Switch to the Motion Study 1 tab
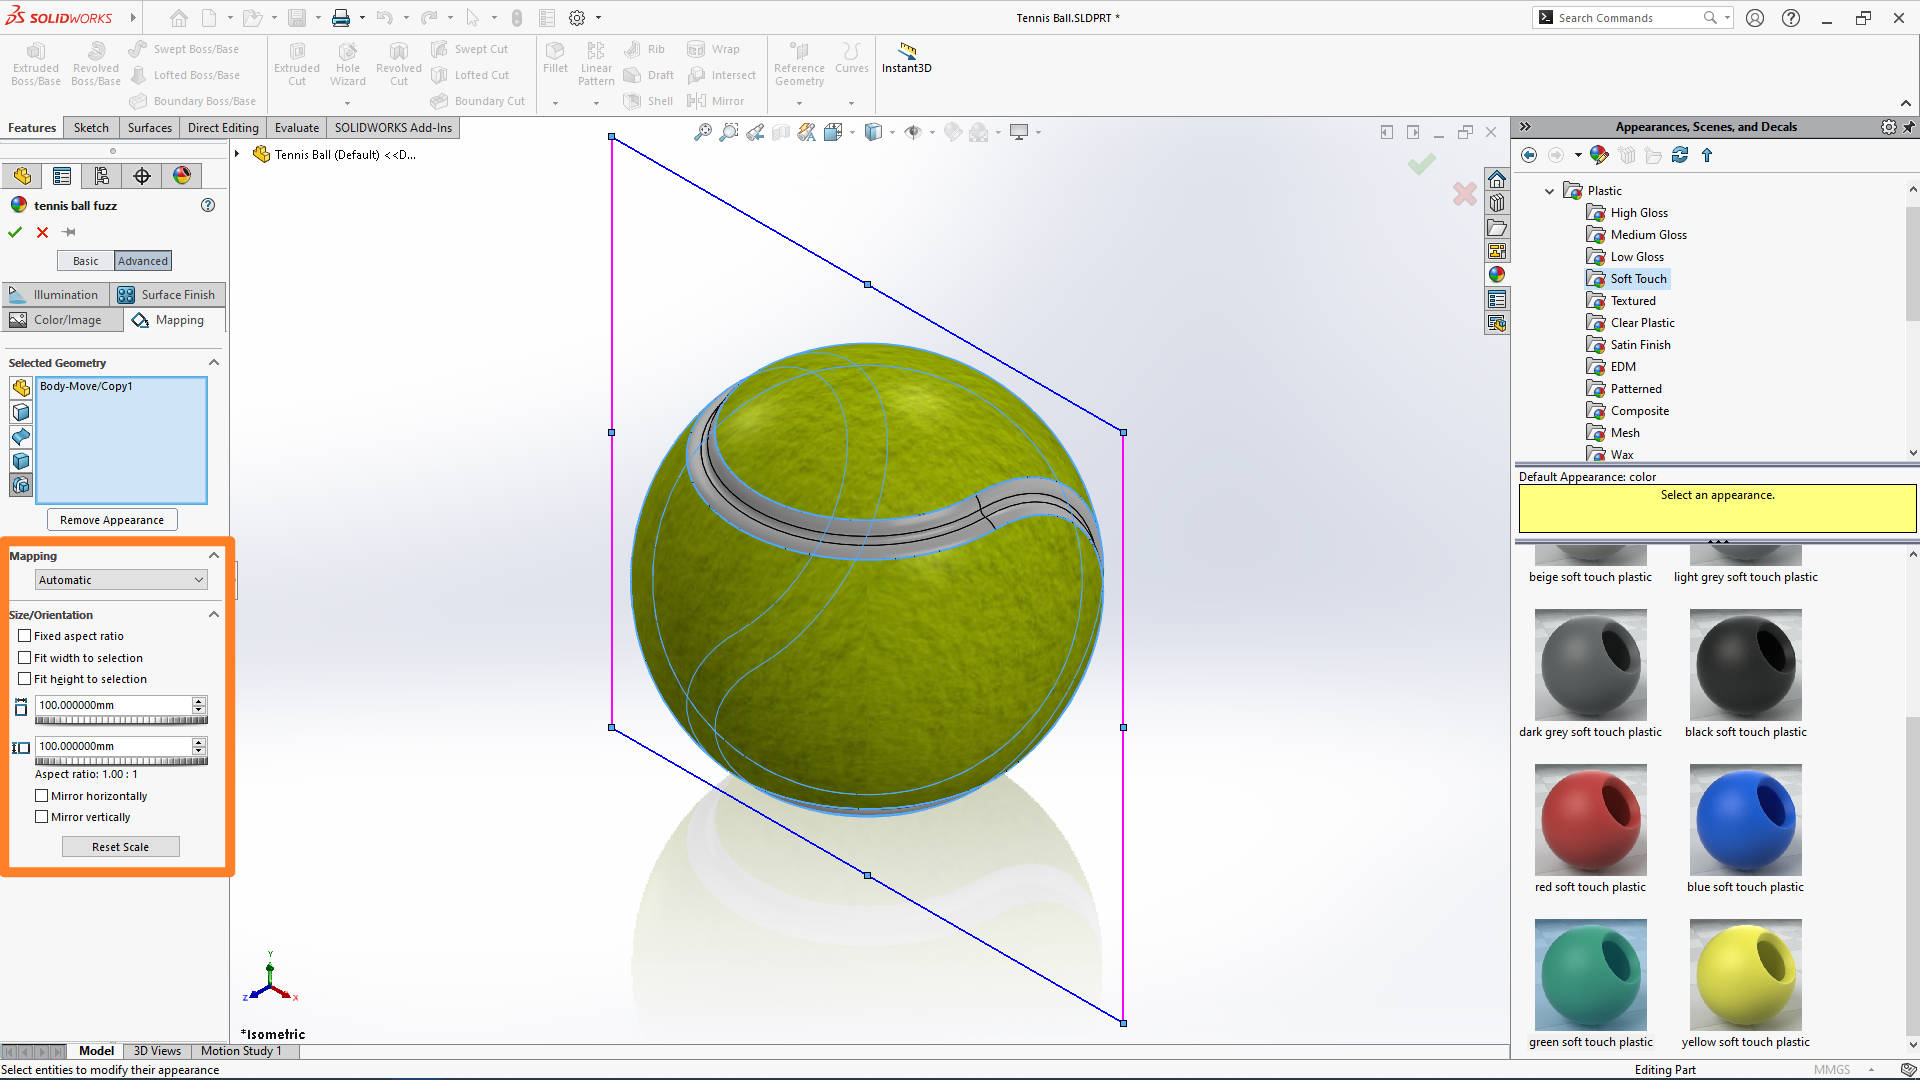Screen dimensions: 1920x1080 click(x=241, y=1050)
